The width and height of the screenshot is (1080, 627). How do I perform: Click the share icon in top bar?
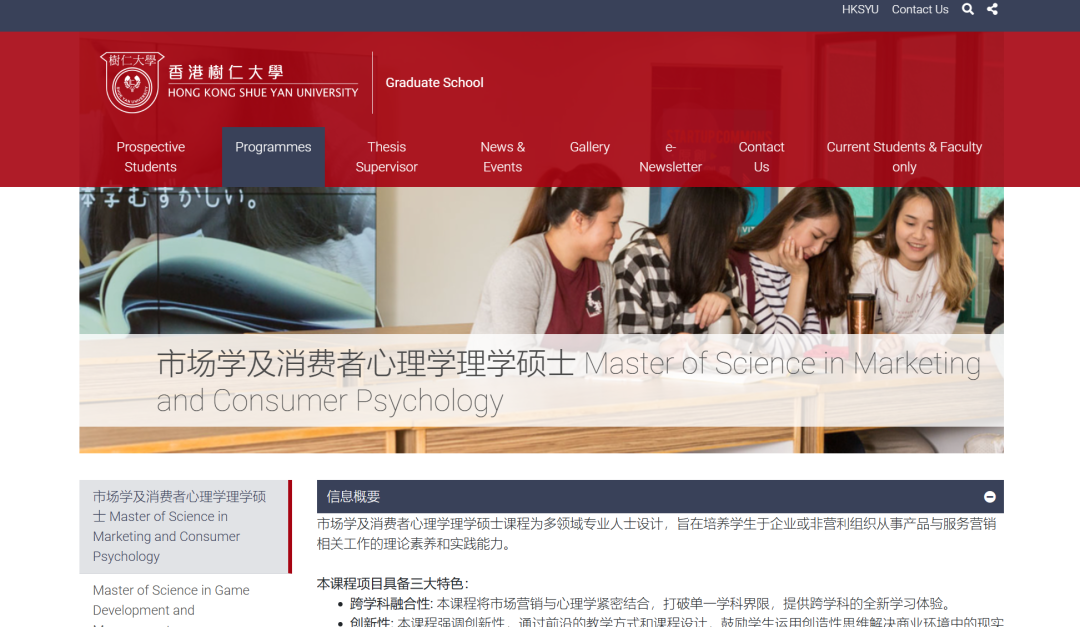click(x=992, y=10)
